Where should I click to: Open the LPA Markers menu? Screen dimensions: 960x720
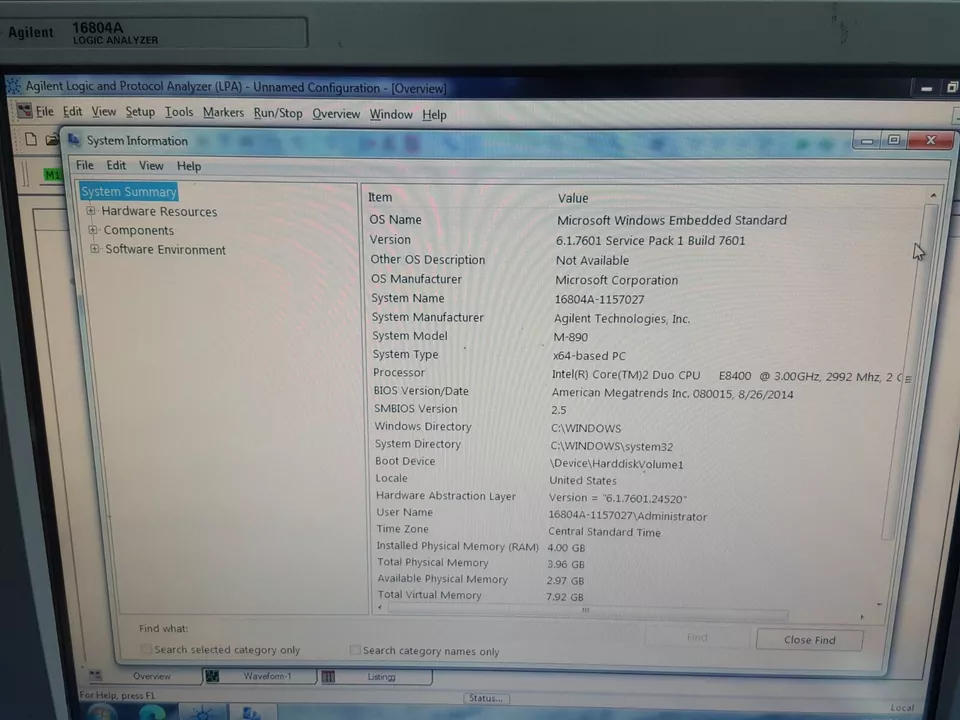[223, 113]
